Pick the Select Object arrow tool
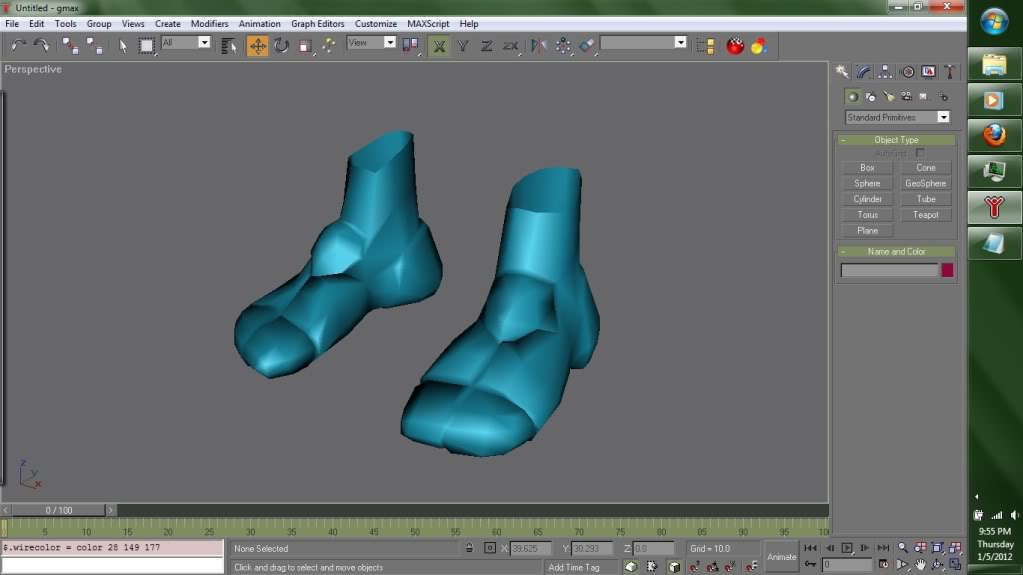This screenshot has height=575, width=1023. 123,46
